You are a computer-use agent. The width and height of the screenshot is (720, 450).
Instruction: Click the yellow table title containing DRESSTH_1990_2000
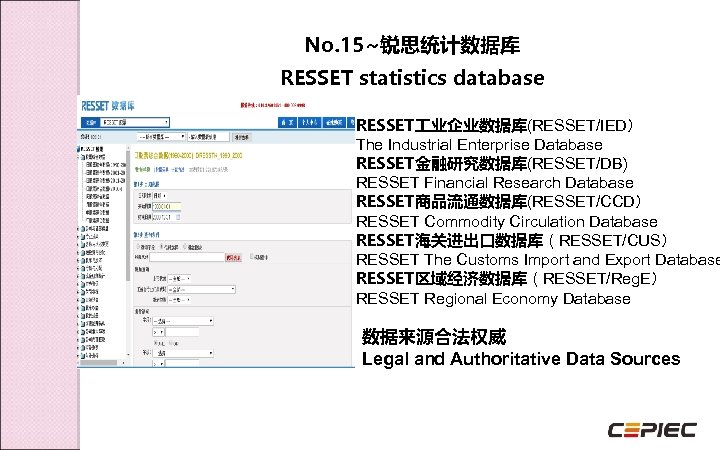(188, 156)
